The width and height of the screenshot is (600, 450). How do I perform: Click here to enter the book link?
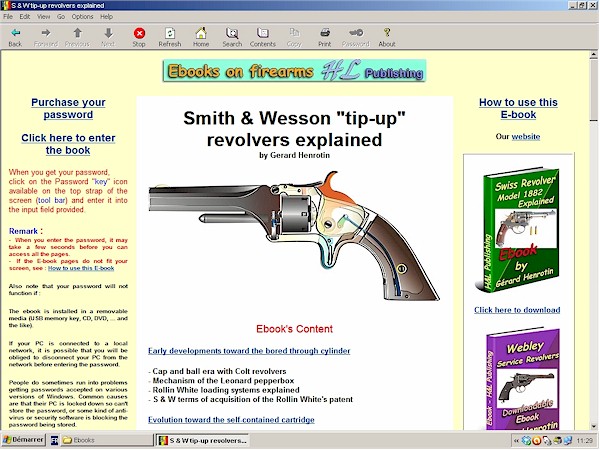click(68, 144)
